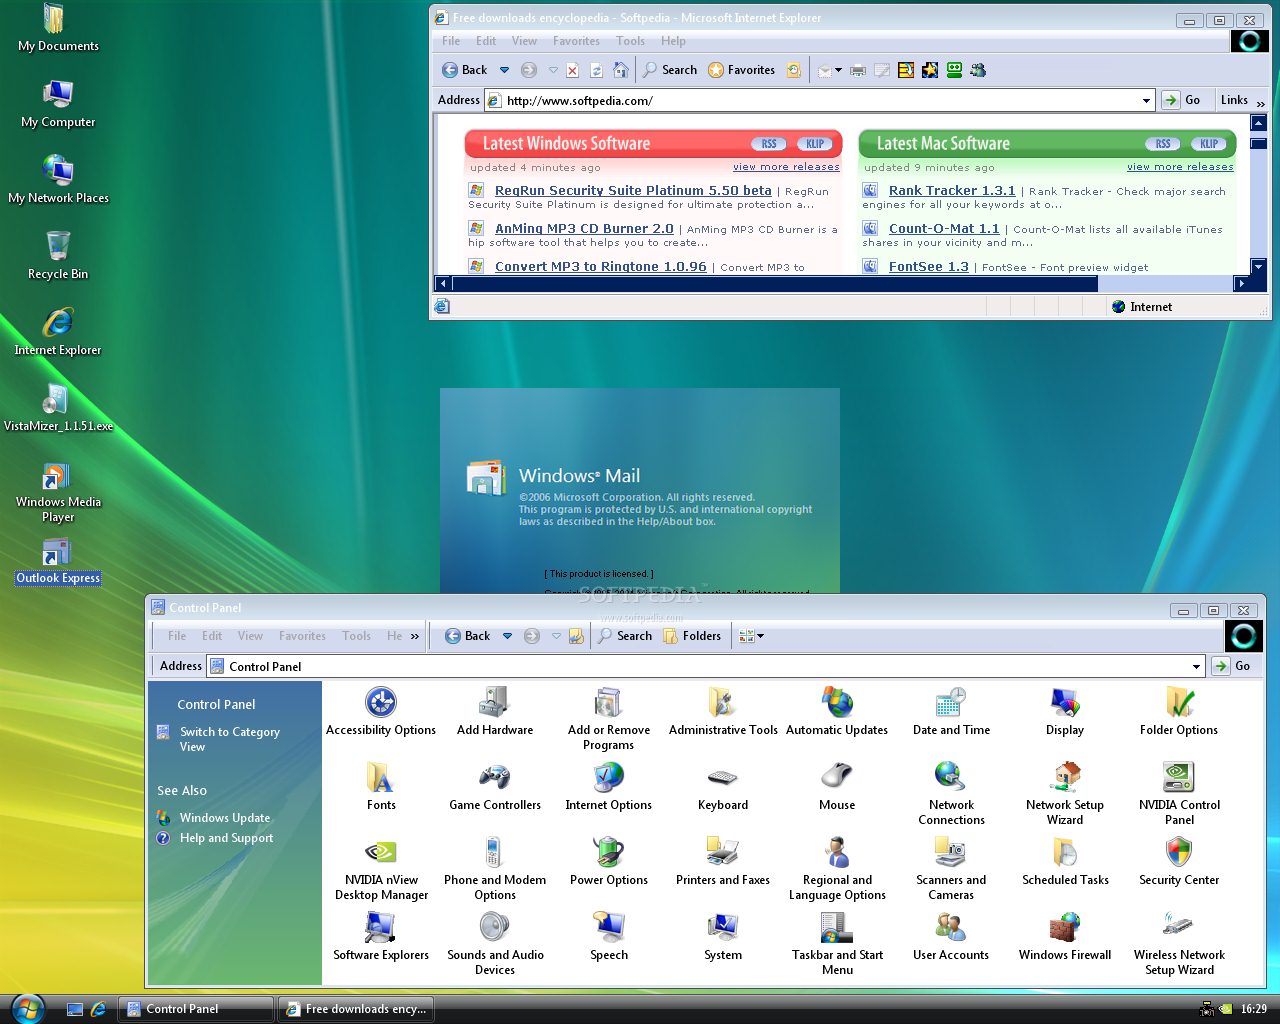Open the Edit menu in Control Panel
1280x1024 pixels.
pos(212,636)
